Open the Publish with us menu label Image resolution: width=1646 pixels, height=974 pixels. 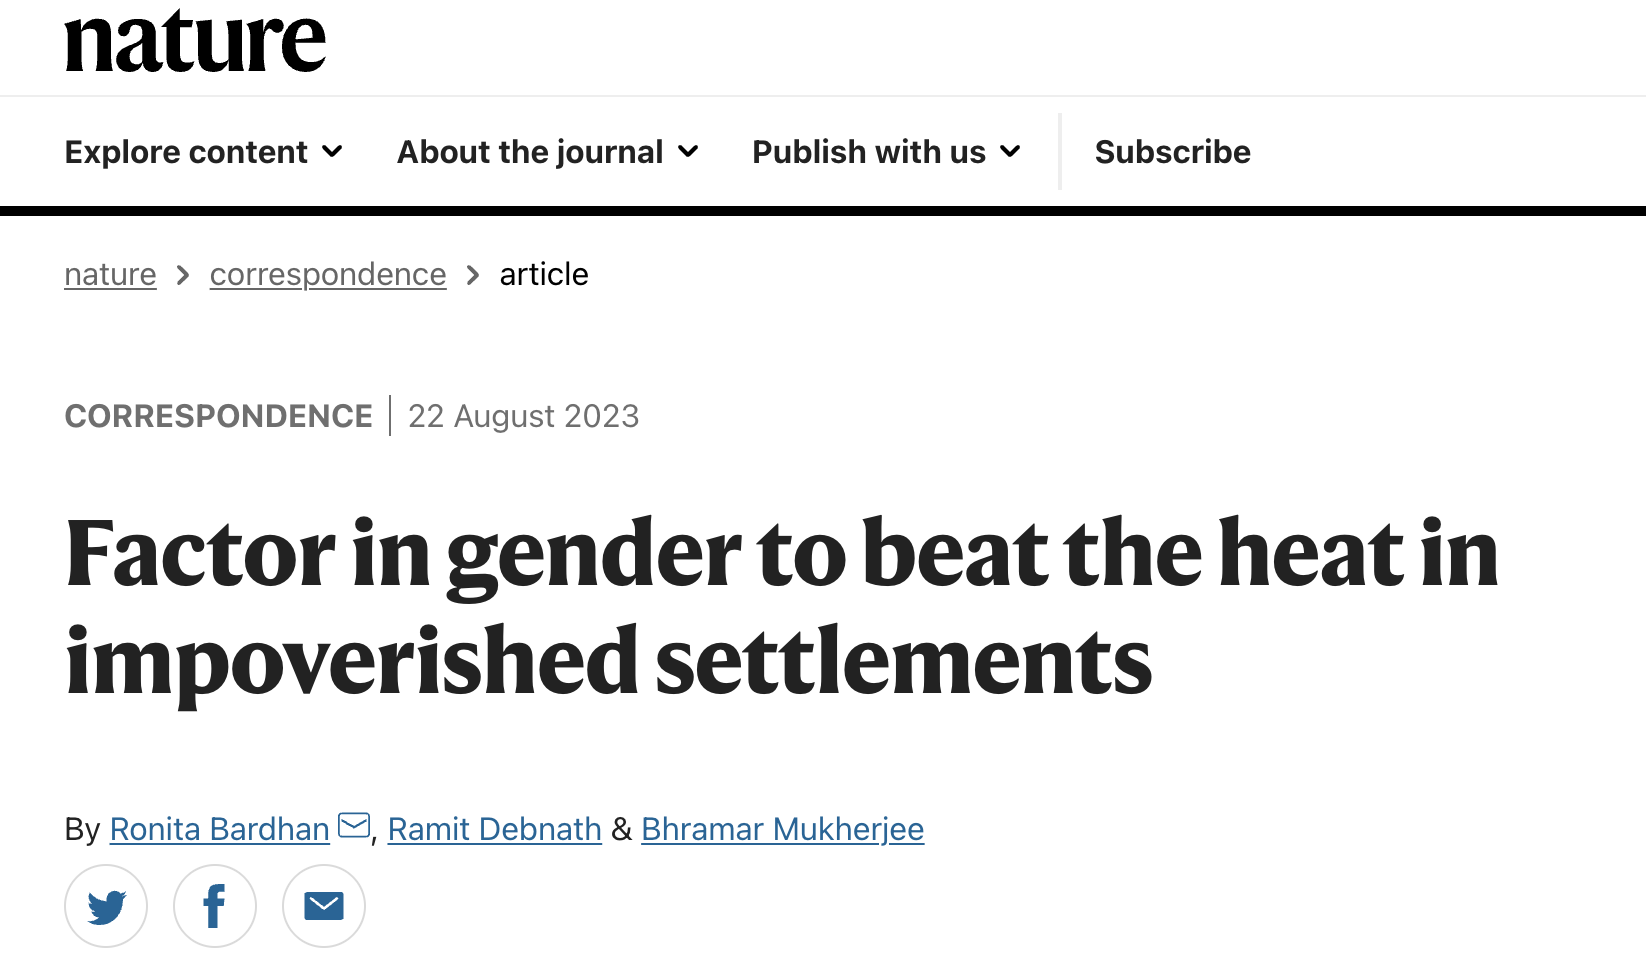(869, 152)
